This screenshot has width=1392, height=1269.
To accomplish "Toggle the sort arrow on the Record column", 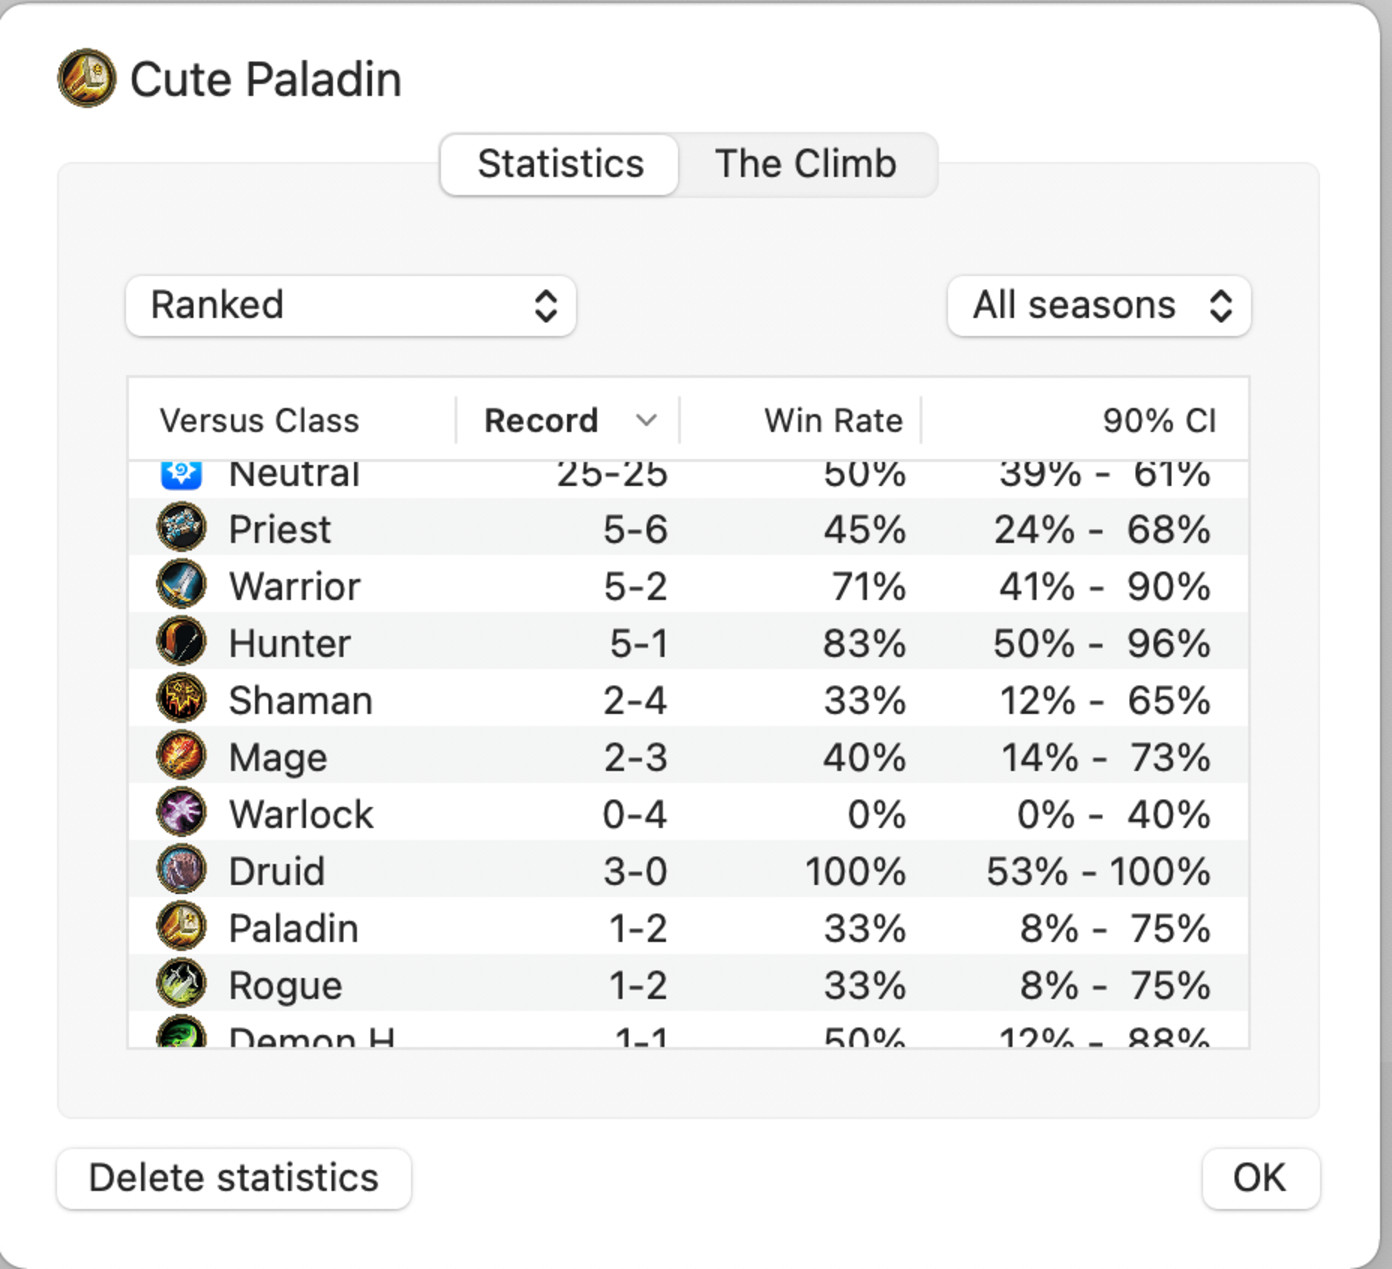I will (647, 420).
